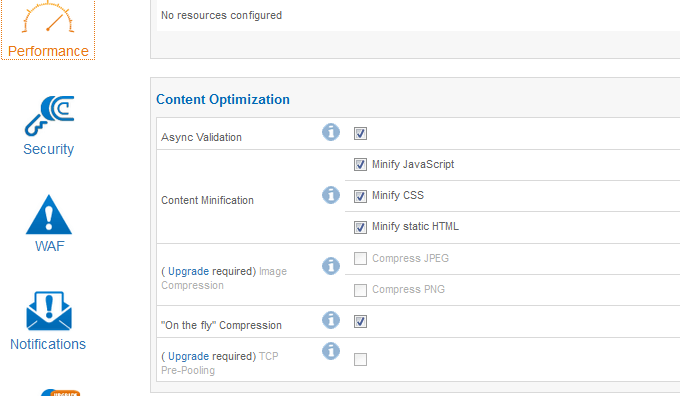This screenshot has width=680, height=396.
Task: Enable the TCP Pre-Pooling checkbox
Action: tap(360, 360)
